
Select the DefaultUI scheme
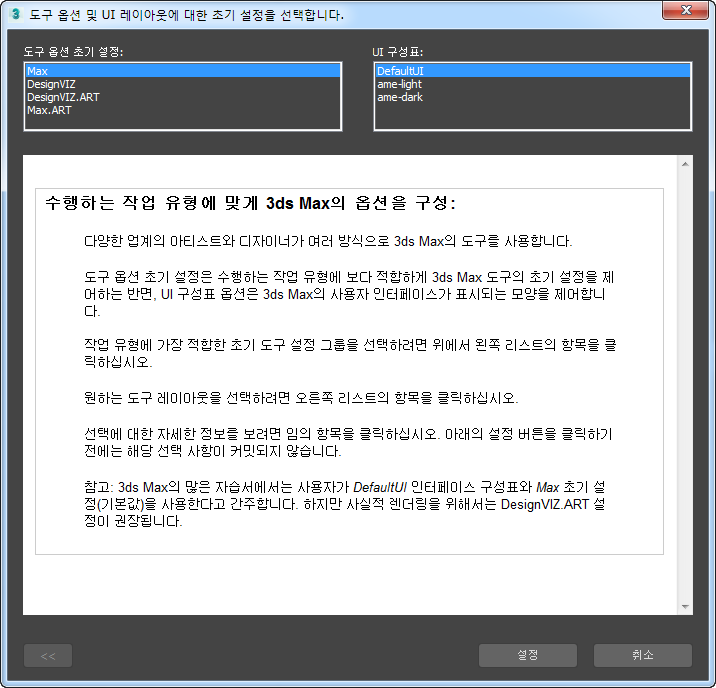point(532,71)
